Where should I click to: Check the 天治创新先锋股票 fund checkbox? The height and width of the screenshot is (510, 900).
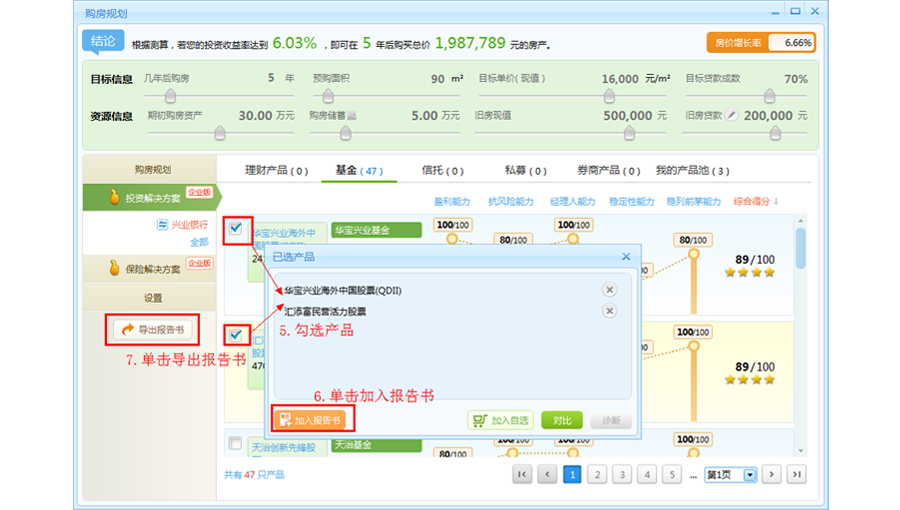pos(235,443)
